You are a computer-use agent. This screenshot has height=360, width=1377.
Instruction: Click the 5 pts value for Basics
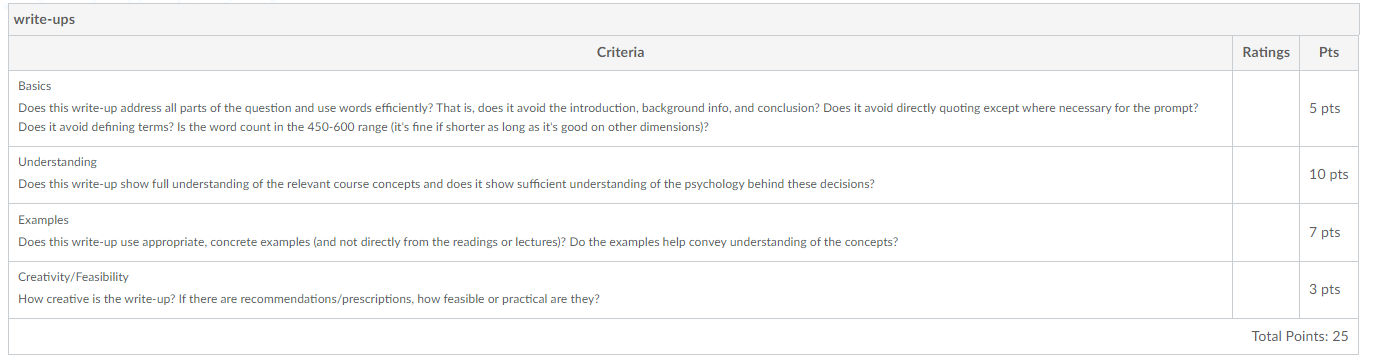[x=1324, y=108]
